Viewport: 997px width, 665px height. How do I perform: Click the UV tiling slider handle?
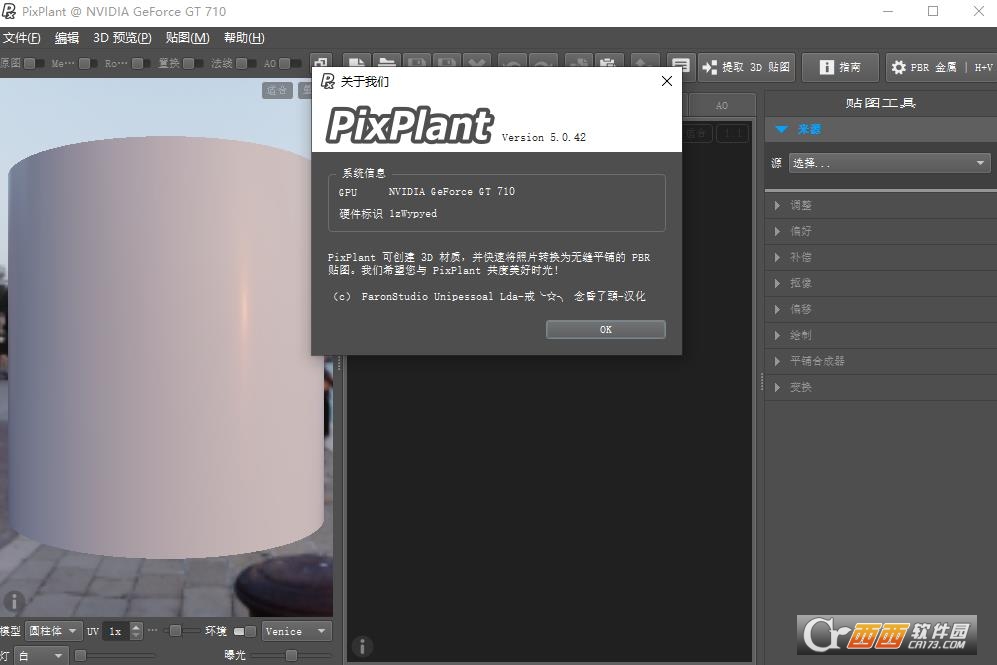(x=175, y=631)
